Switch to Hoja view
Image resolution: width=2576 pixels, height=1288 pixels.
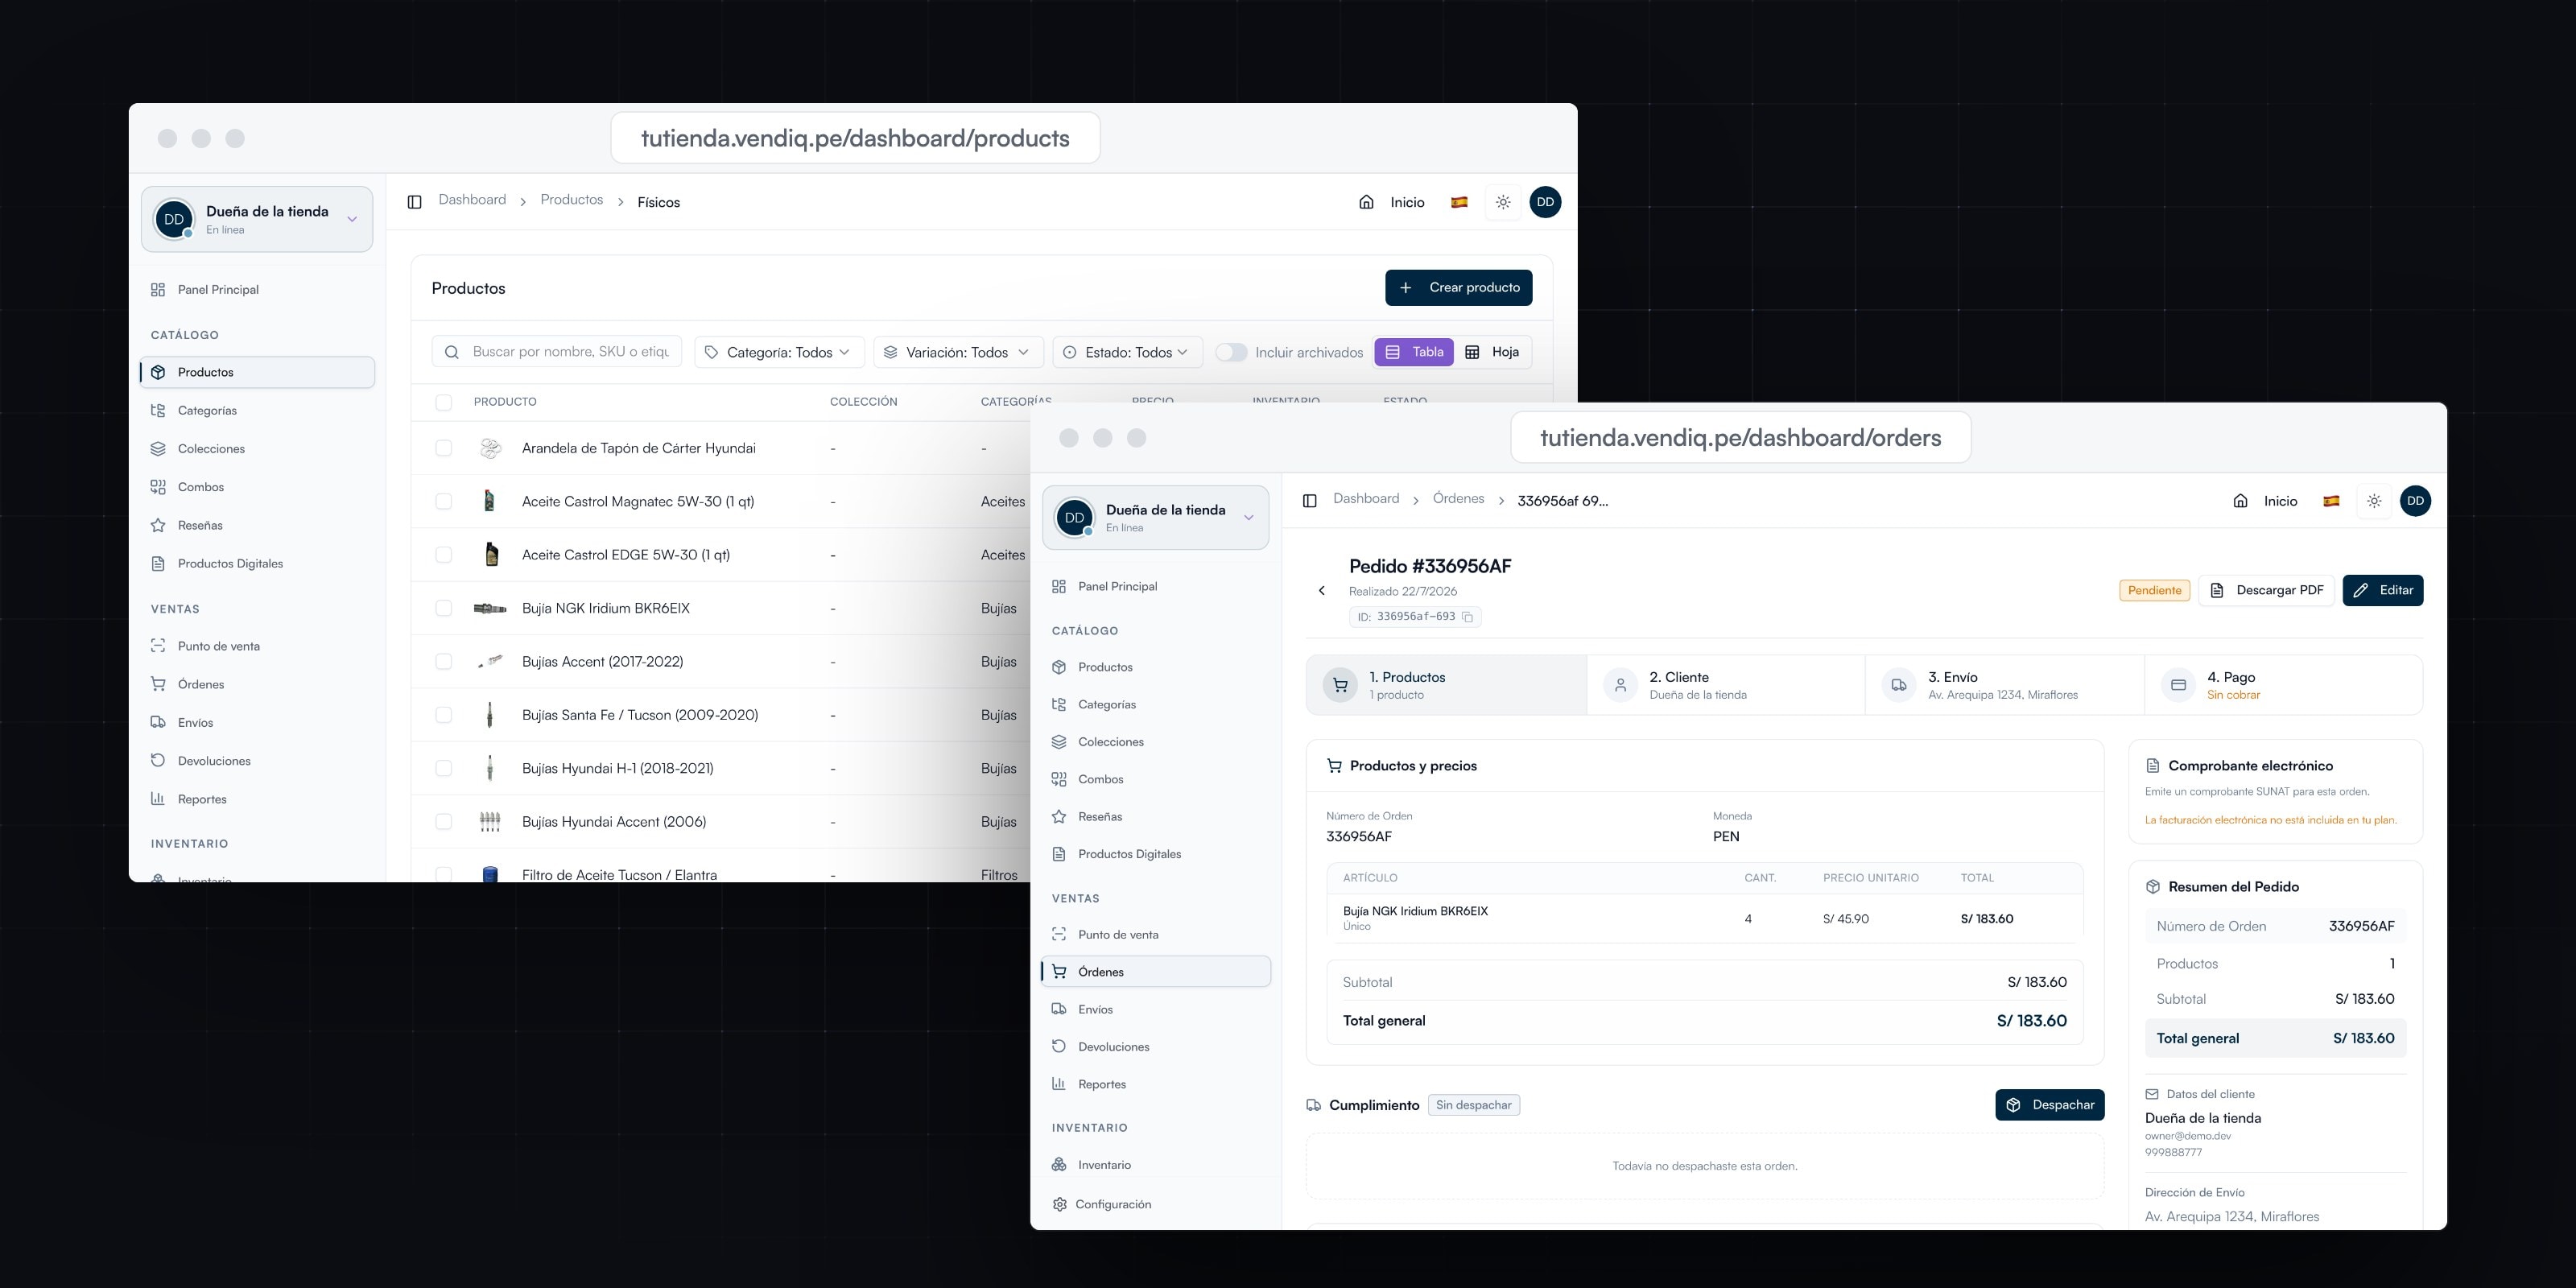click(1492, 352)
